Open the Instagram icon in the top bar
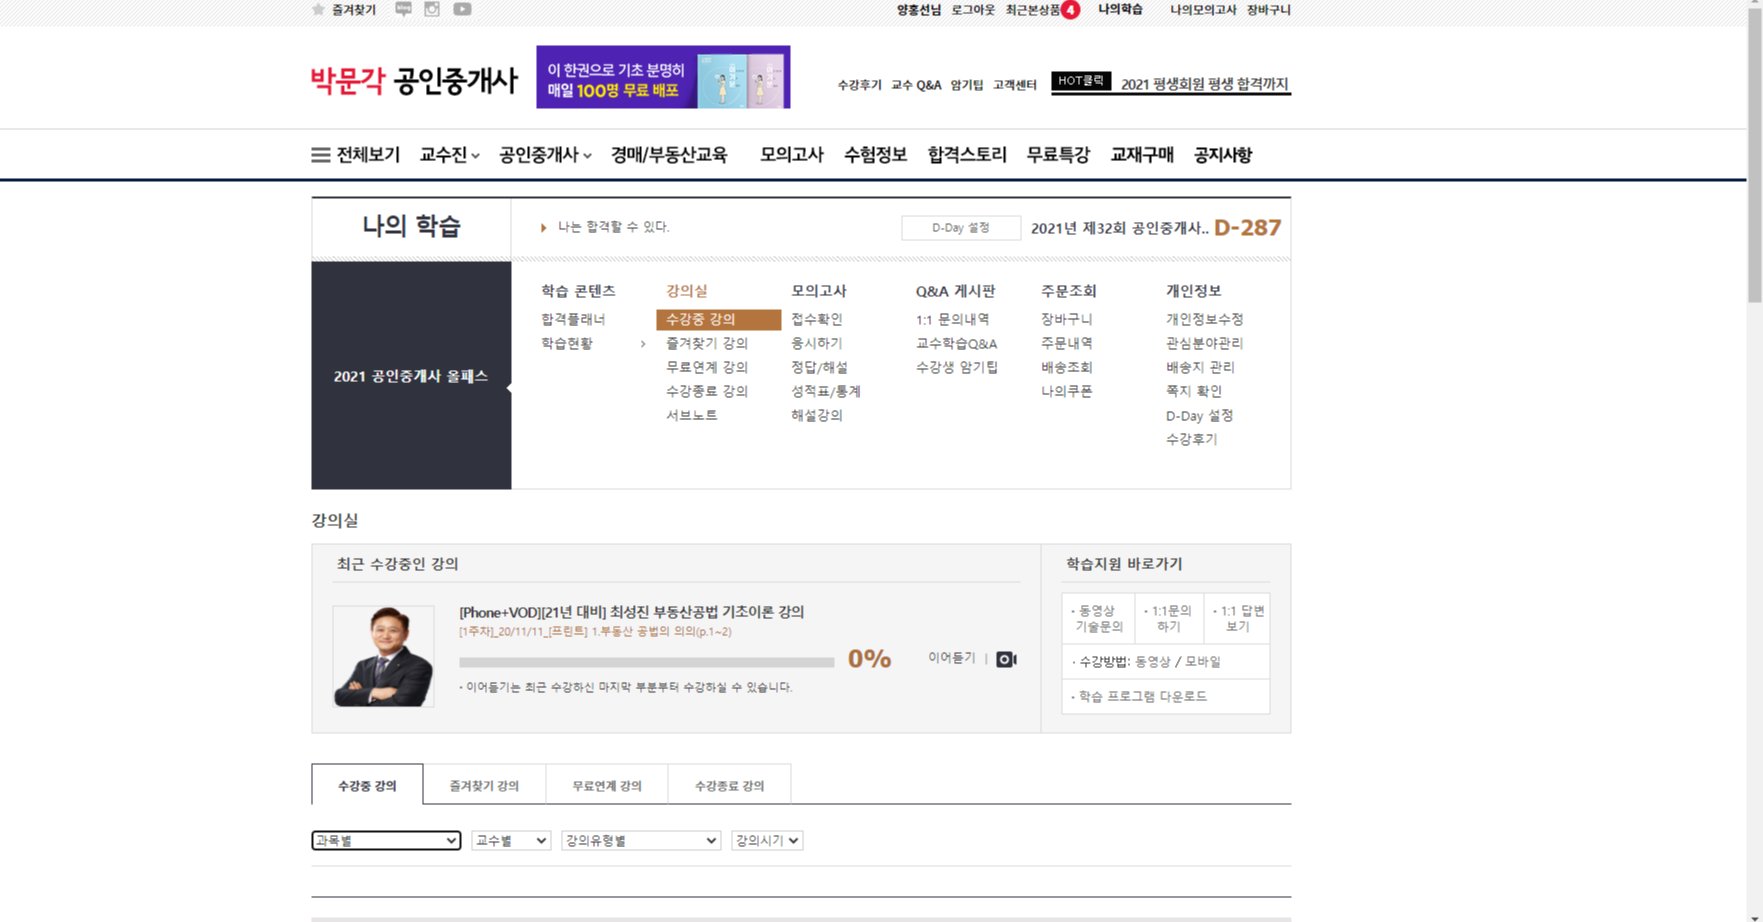 click(432, 9)
